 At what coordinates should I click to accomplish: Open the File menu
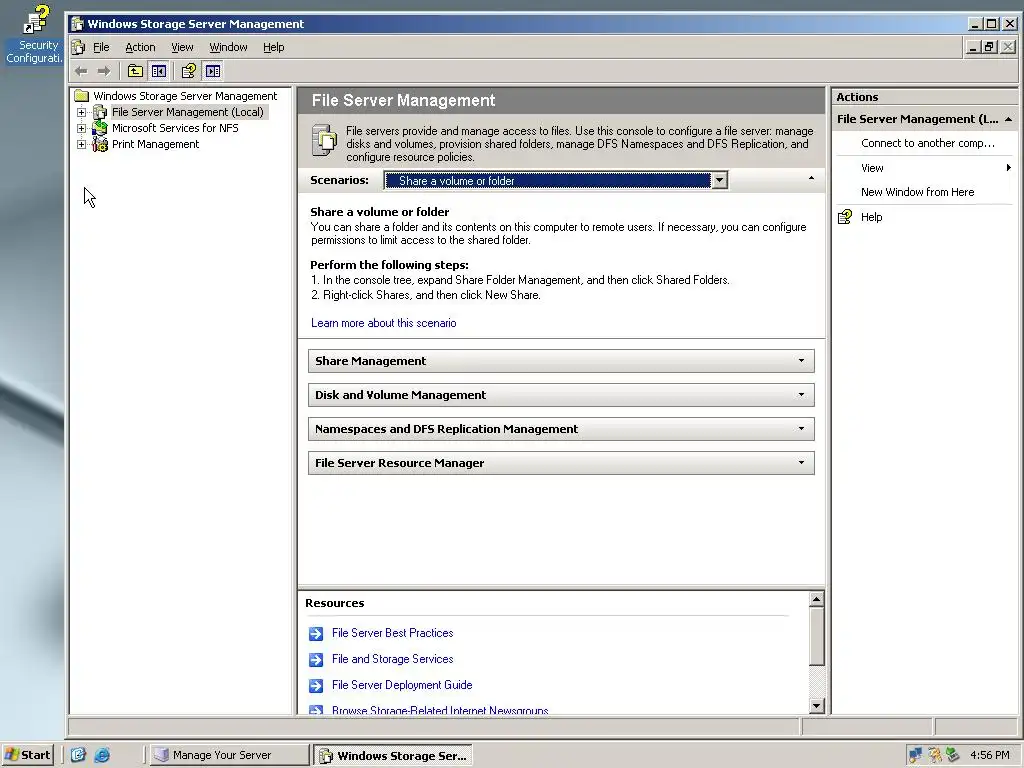(x=101, y=47)
